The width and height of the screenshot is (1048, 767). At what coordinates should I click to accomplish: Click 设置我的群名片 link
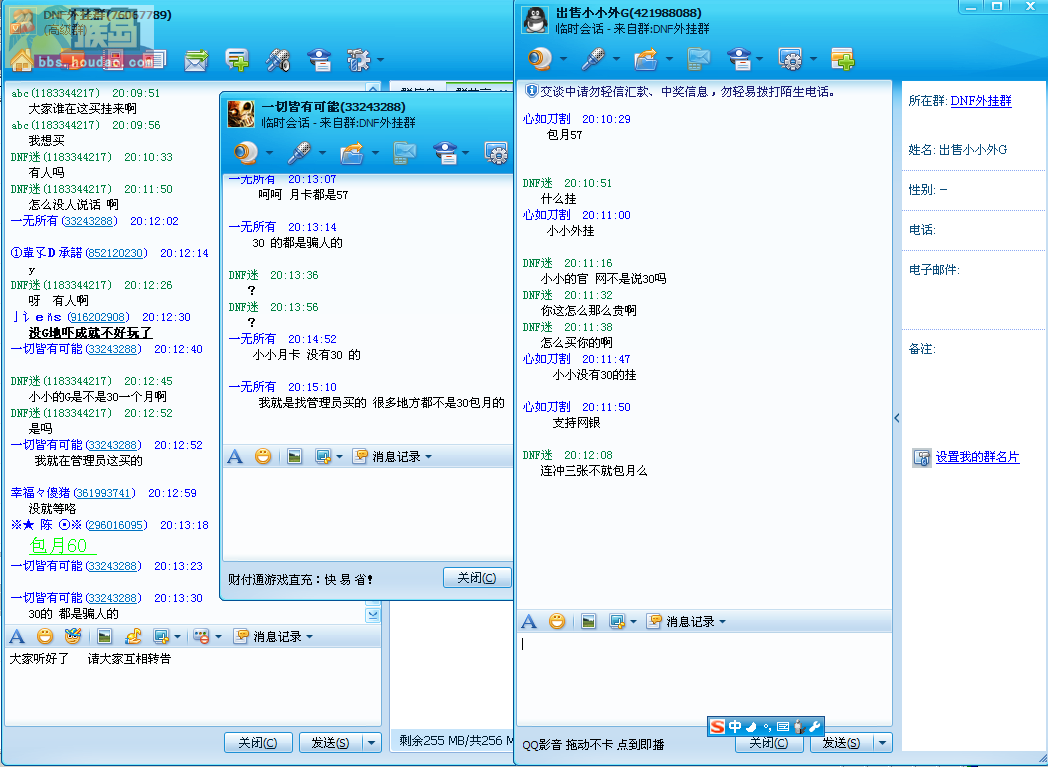pyautogui.click(x=977, y=457)
